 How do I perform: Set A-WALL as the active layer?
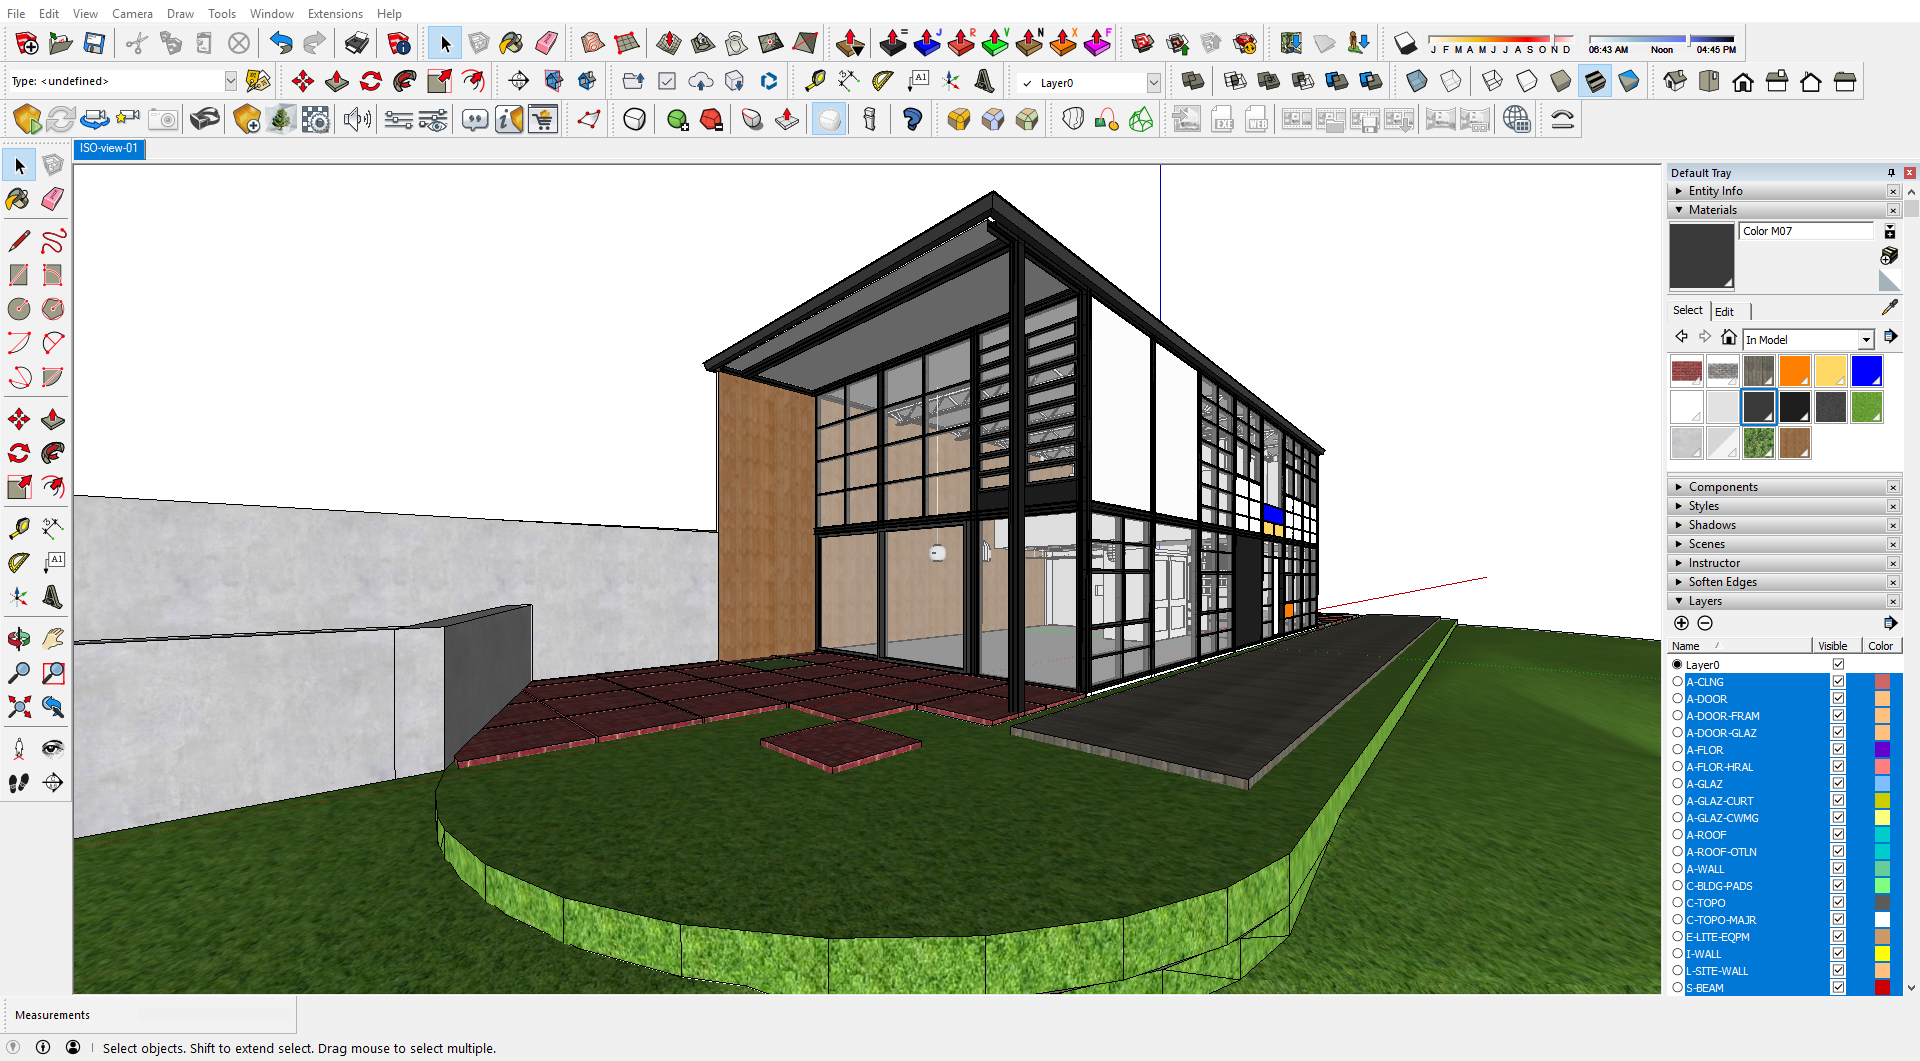tap(1678, 869)
